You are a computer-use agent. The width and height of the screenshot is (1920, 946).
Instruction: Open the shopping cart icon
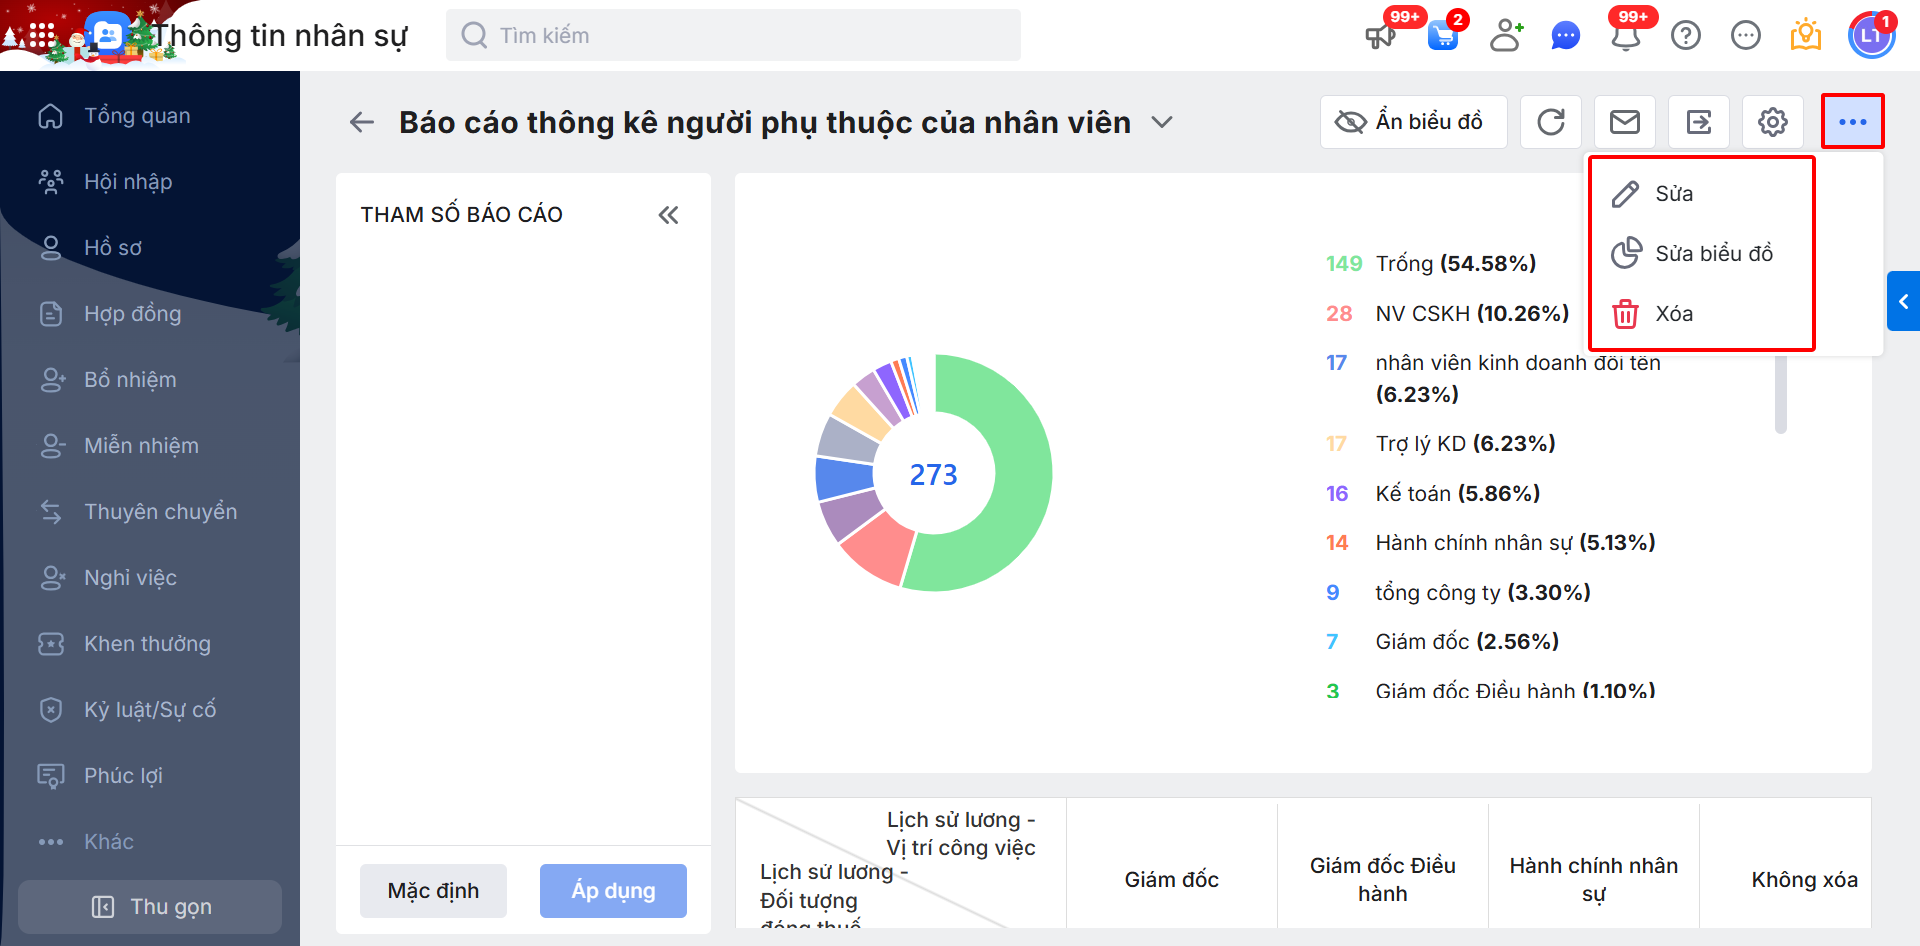[x=1442, y=37]
